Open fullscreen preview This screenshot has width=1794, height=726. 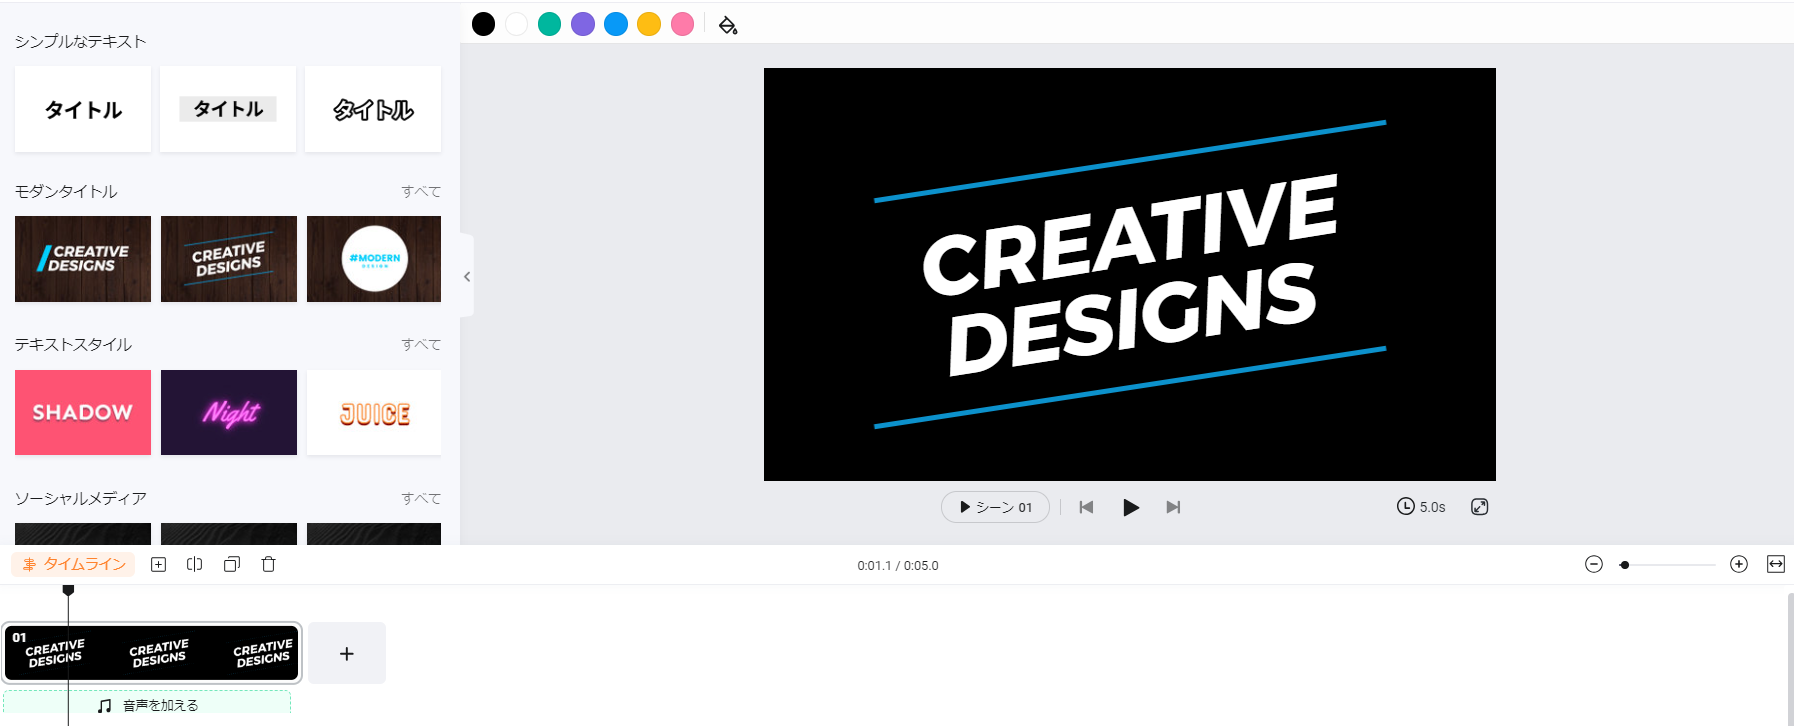tap(1480, 507)
